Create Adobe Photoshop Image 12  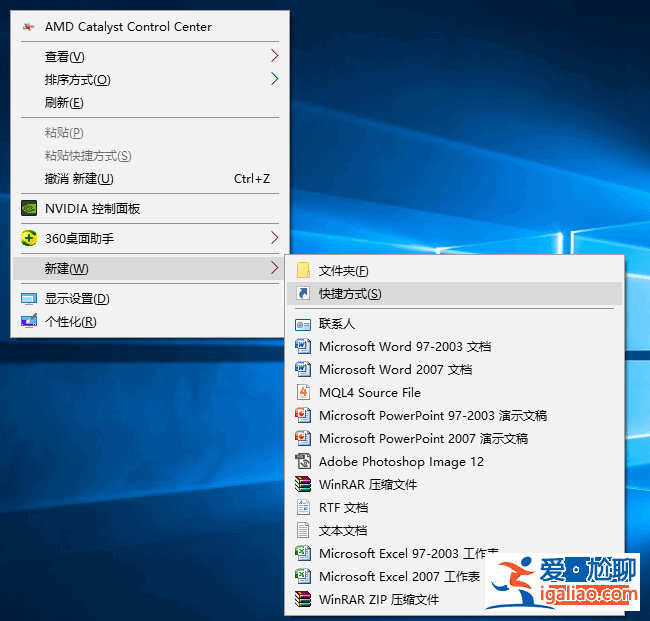pos(454,461)
